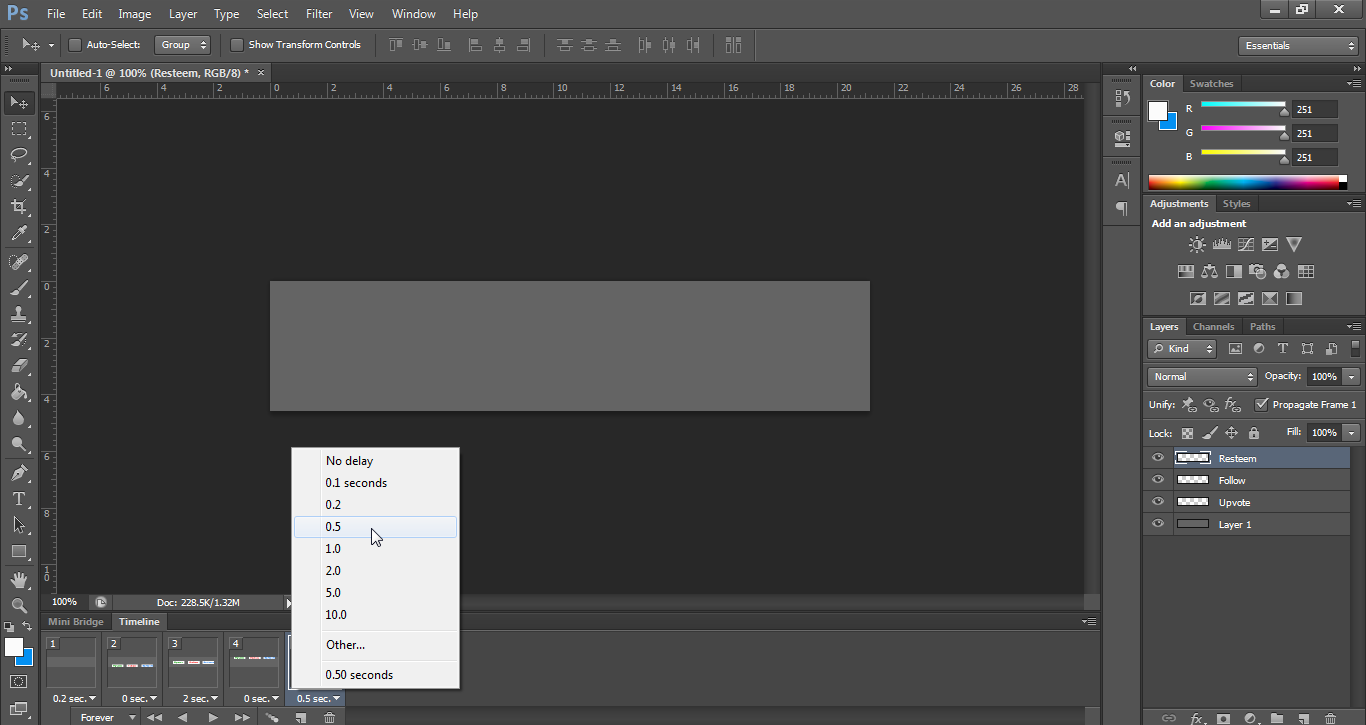The image size is (1366, 725).
Task: Delete layer with the trash icon
Action: pyautogui.click(x=1330, y=718)
